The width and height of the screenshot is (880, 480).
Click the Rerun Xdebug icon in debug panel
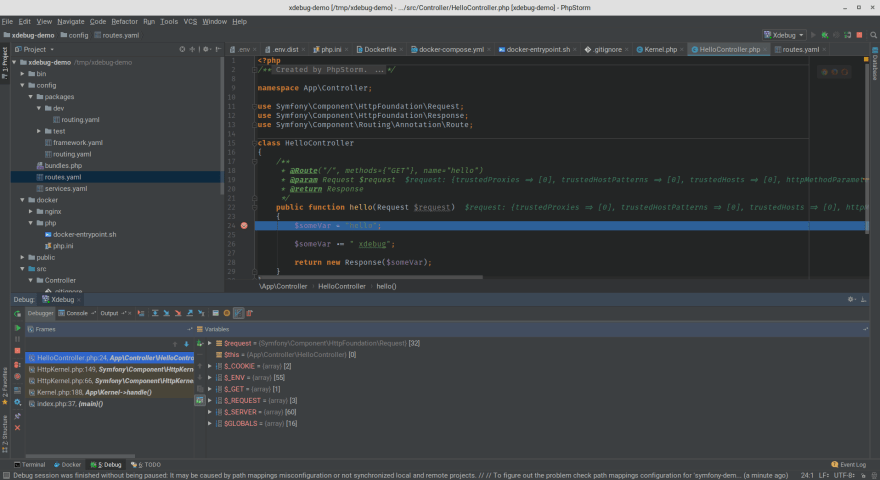(17, 314)
